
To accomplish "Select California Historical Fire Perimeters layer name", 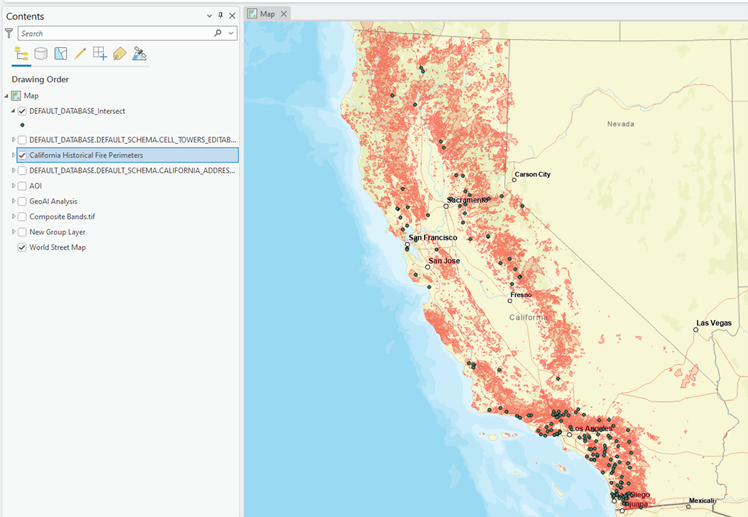I will (x=86, y=155).
